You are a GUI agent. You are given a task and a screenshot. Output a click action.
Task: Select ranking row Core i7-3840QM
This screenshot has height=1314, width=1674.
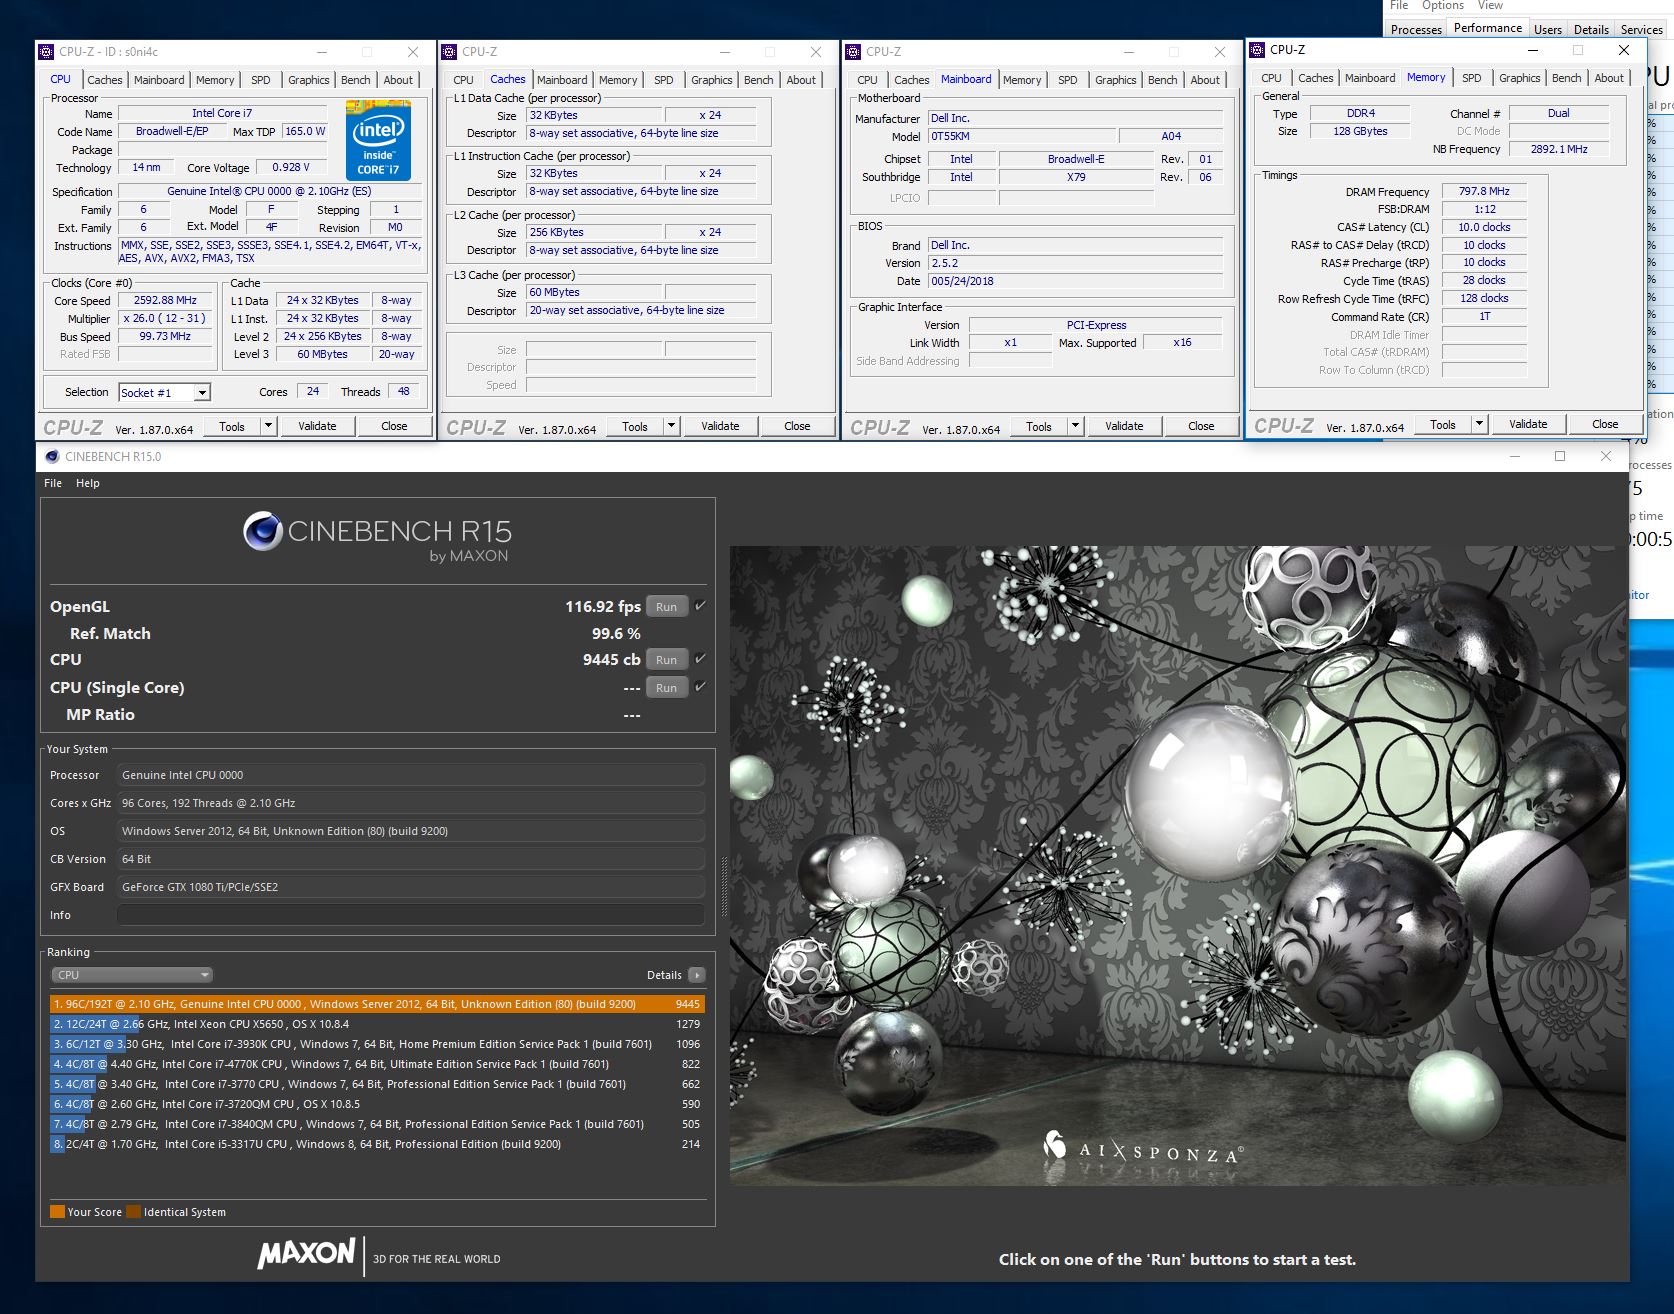click(377, 1124)
